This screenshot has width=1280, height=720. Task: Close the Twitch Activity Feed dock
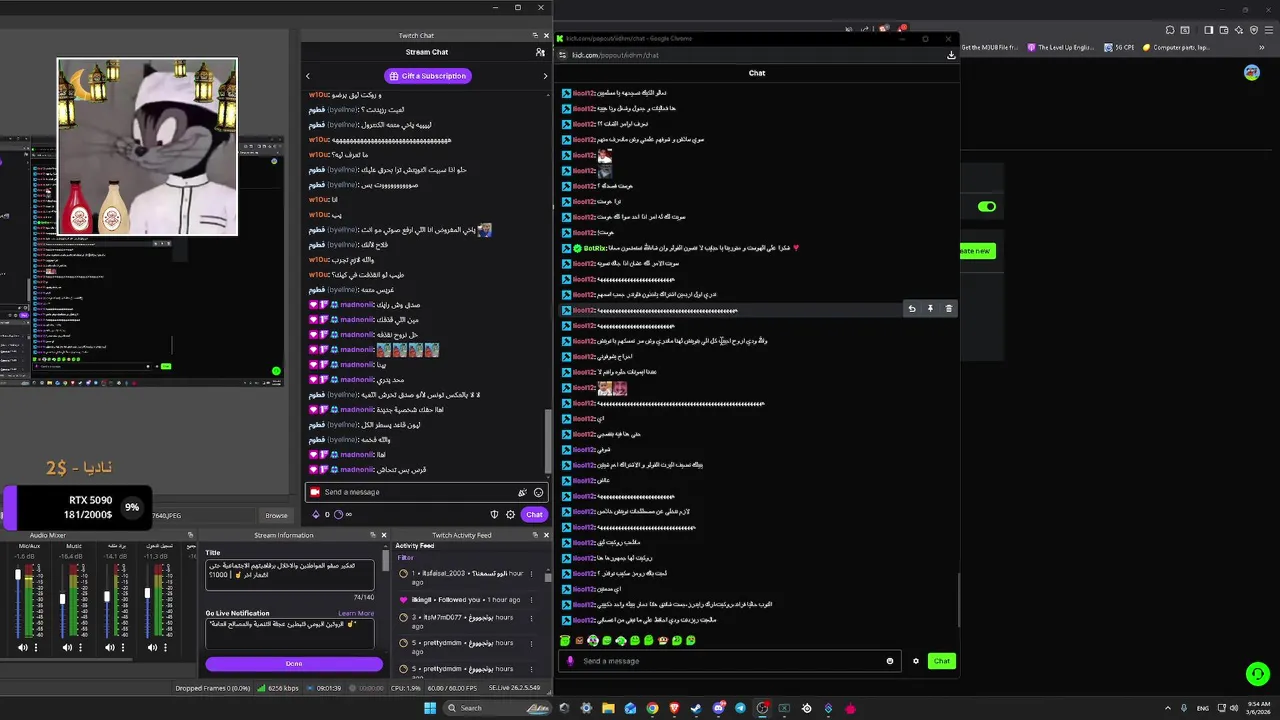click(546, 535)
